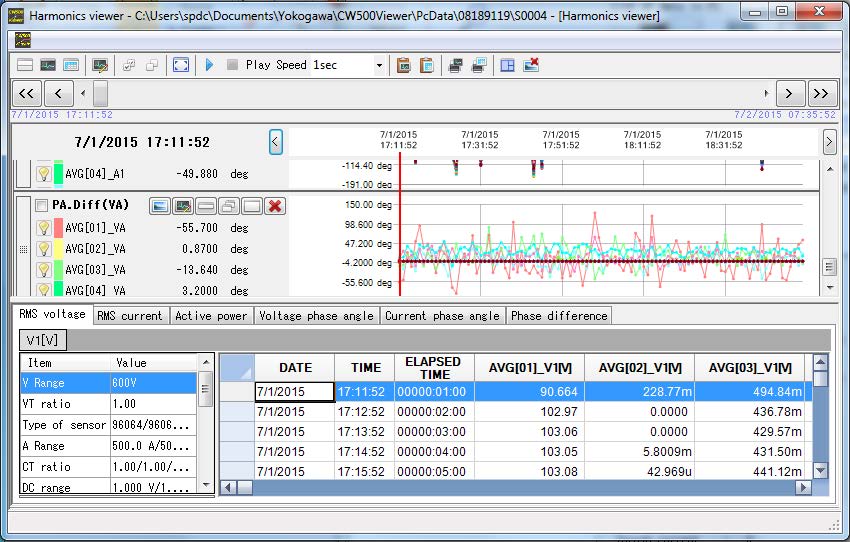Click the small left arrow of the time slider

coord(82,93)
